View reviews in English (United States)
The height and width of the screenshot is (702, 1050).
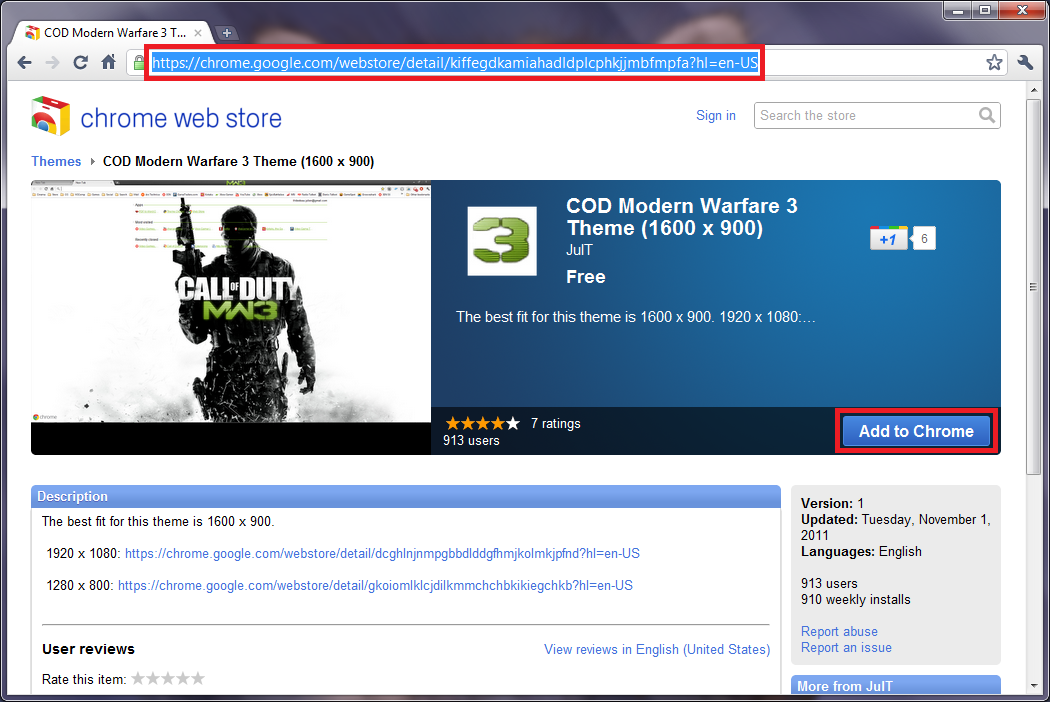coord(657,649)
